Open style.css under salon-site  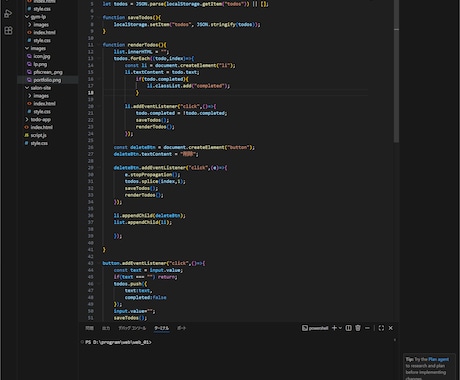[42, 111]
